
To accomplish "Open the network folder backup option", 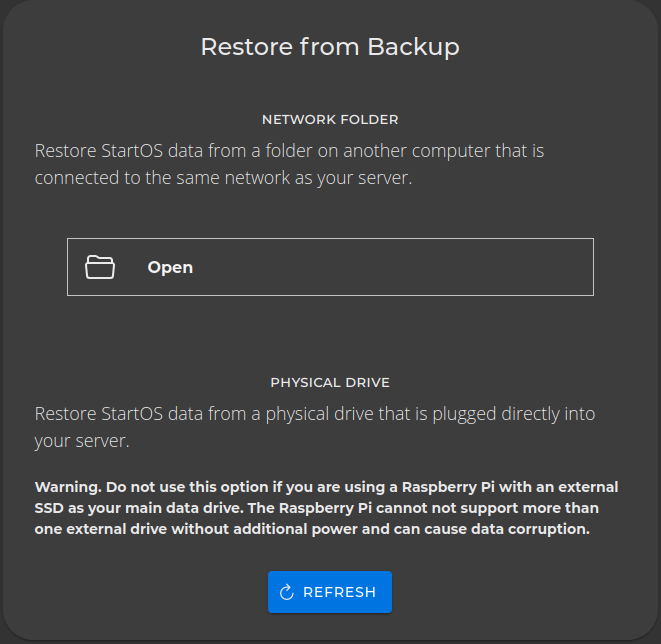I will (330, 267).
